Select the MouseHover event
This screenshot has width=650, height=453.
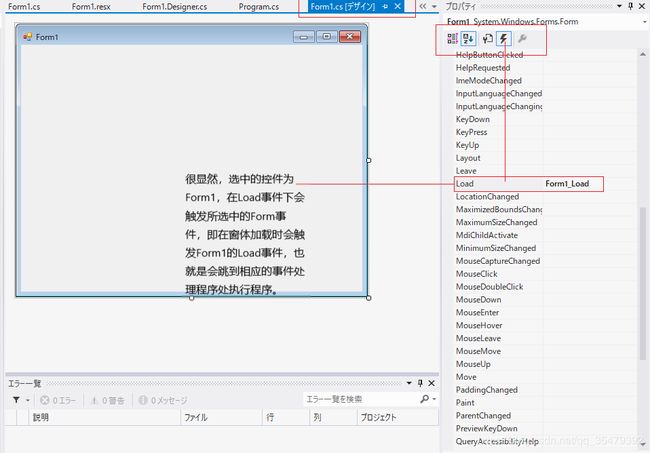479,325
